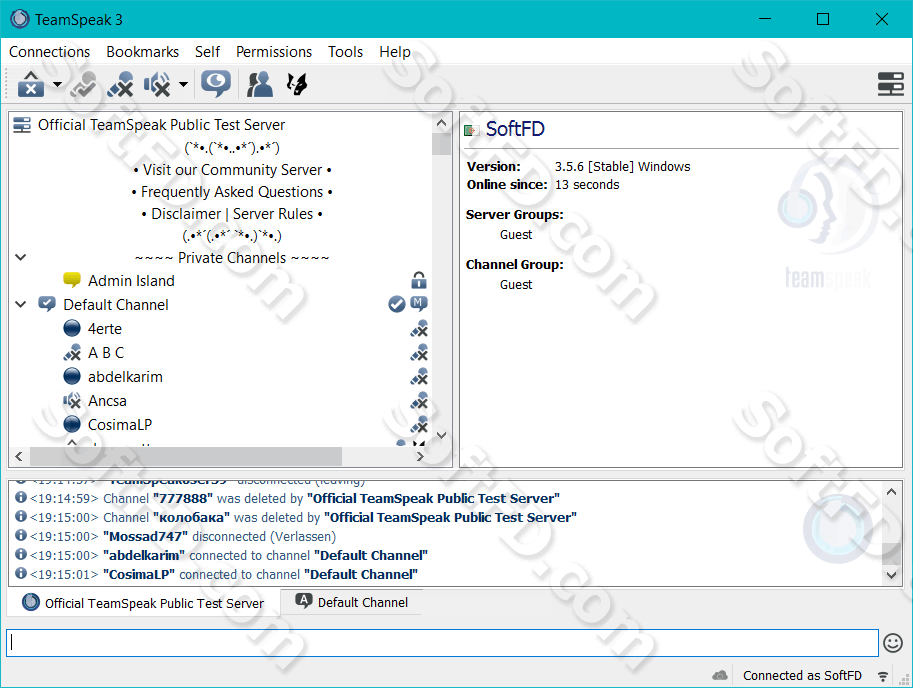The height and width of the screenshot is (688, 913).
Task: Select user Ancsa in the tree
Action: [x=107, y=401]
